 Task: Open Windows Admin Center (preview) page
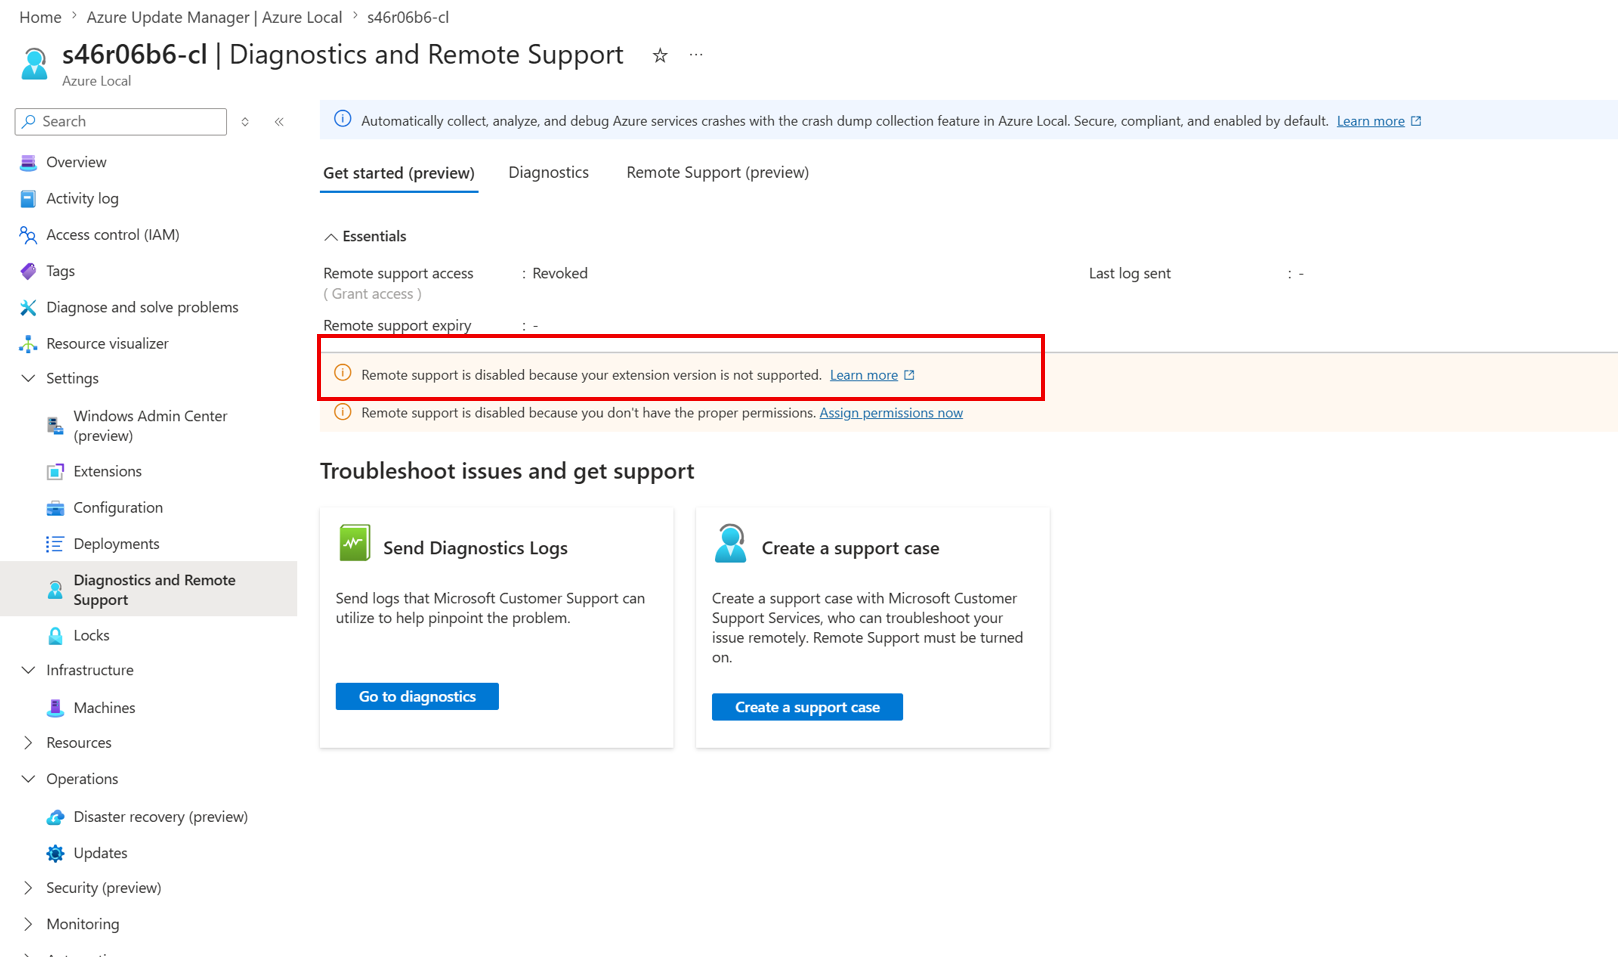150,426
